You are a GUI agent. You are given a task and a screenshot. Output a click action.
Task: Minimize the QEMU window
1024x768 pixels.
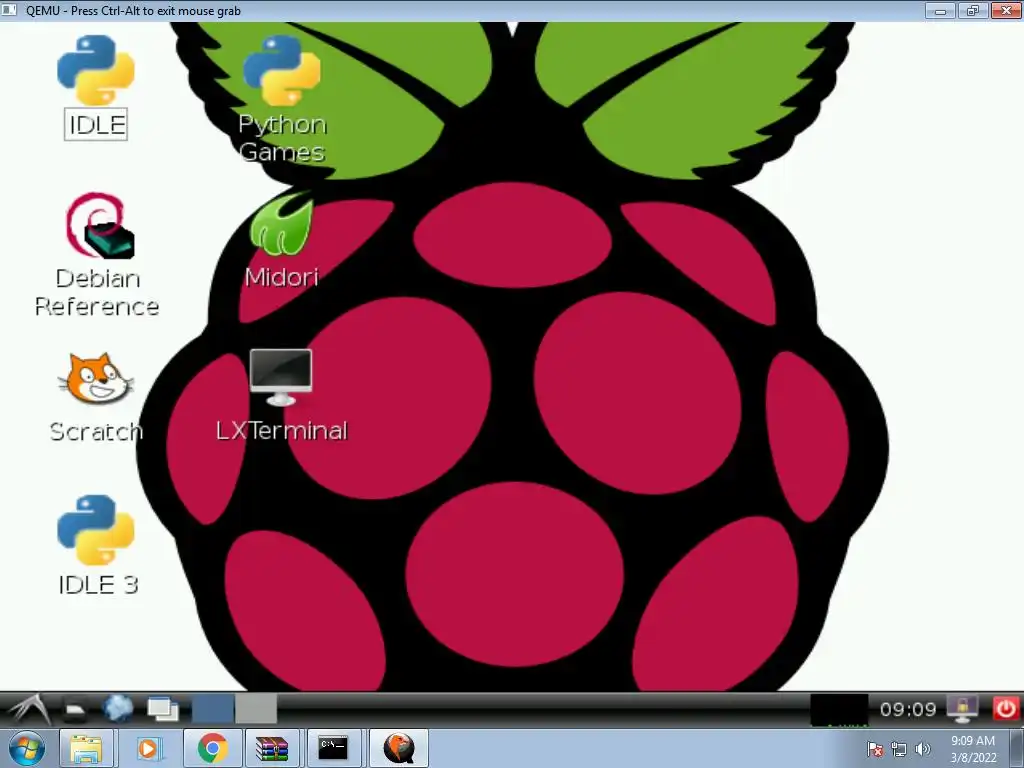coord(940,10)
